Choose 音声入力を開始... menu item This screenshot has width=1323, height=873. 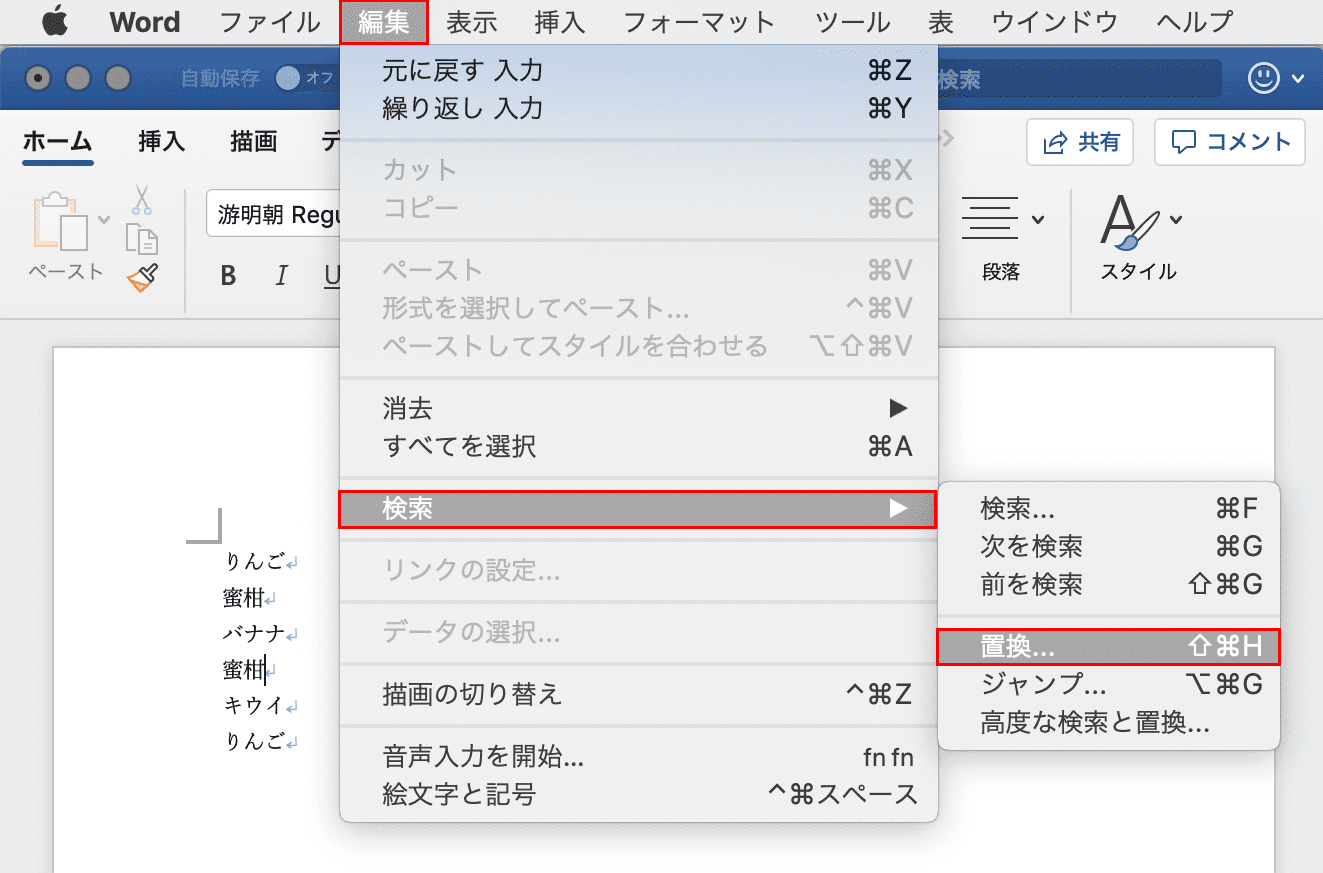639,757
